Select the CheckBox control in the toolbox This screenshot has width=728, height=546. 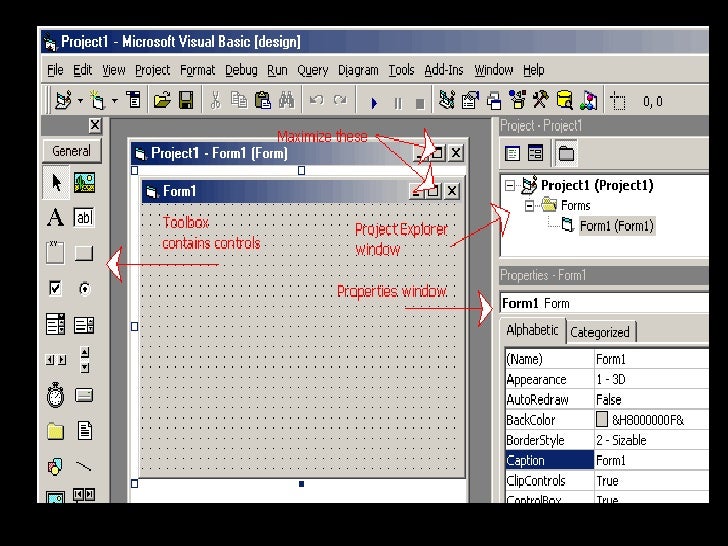[55, 288]
